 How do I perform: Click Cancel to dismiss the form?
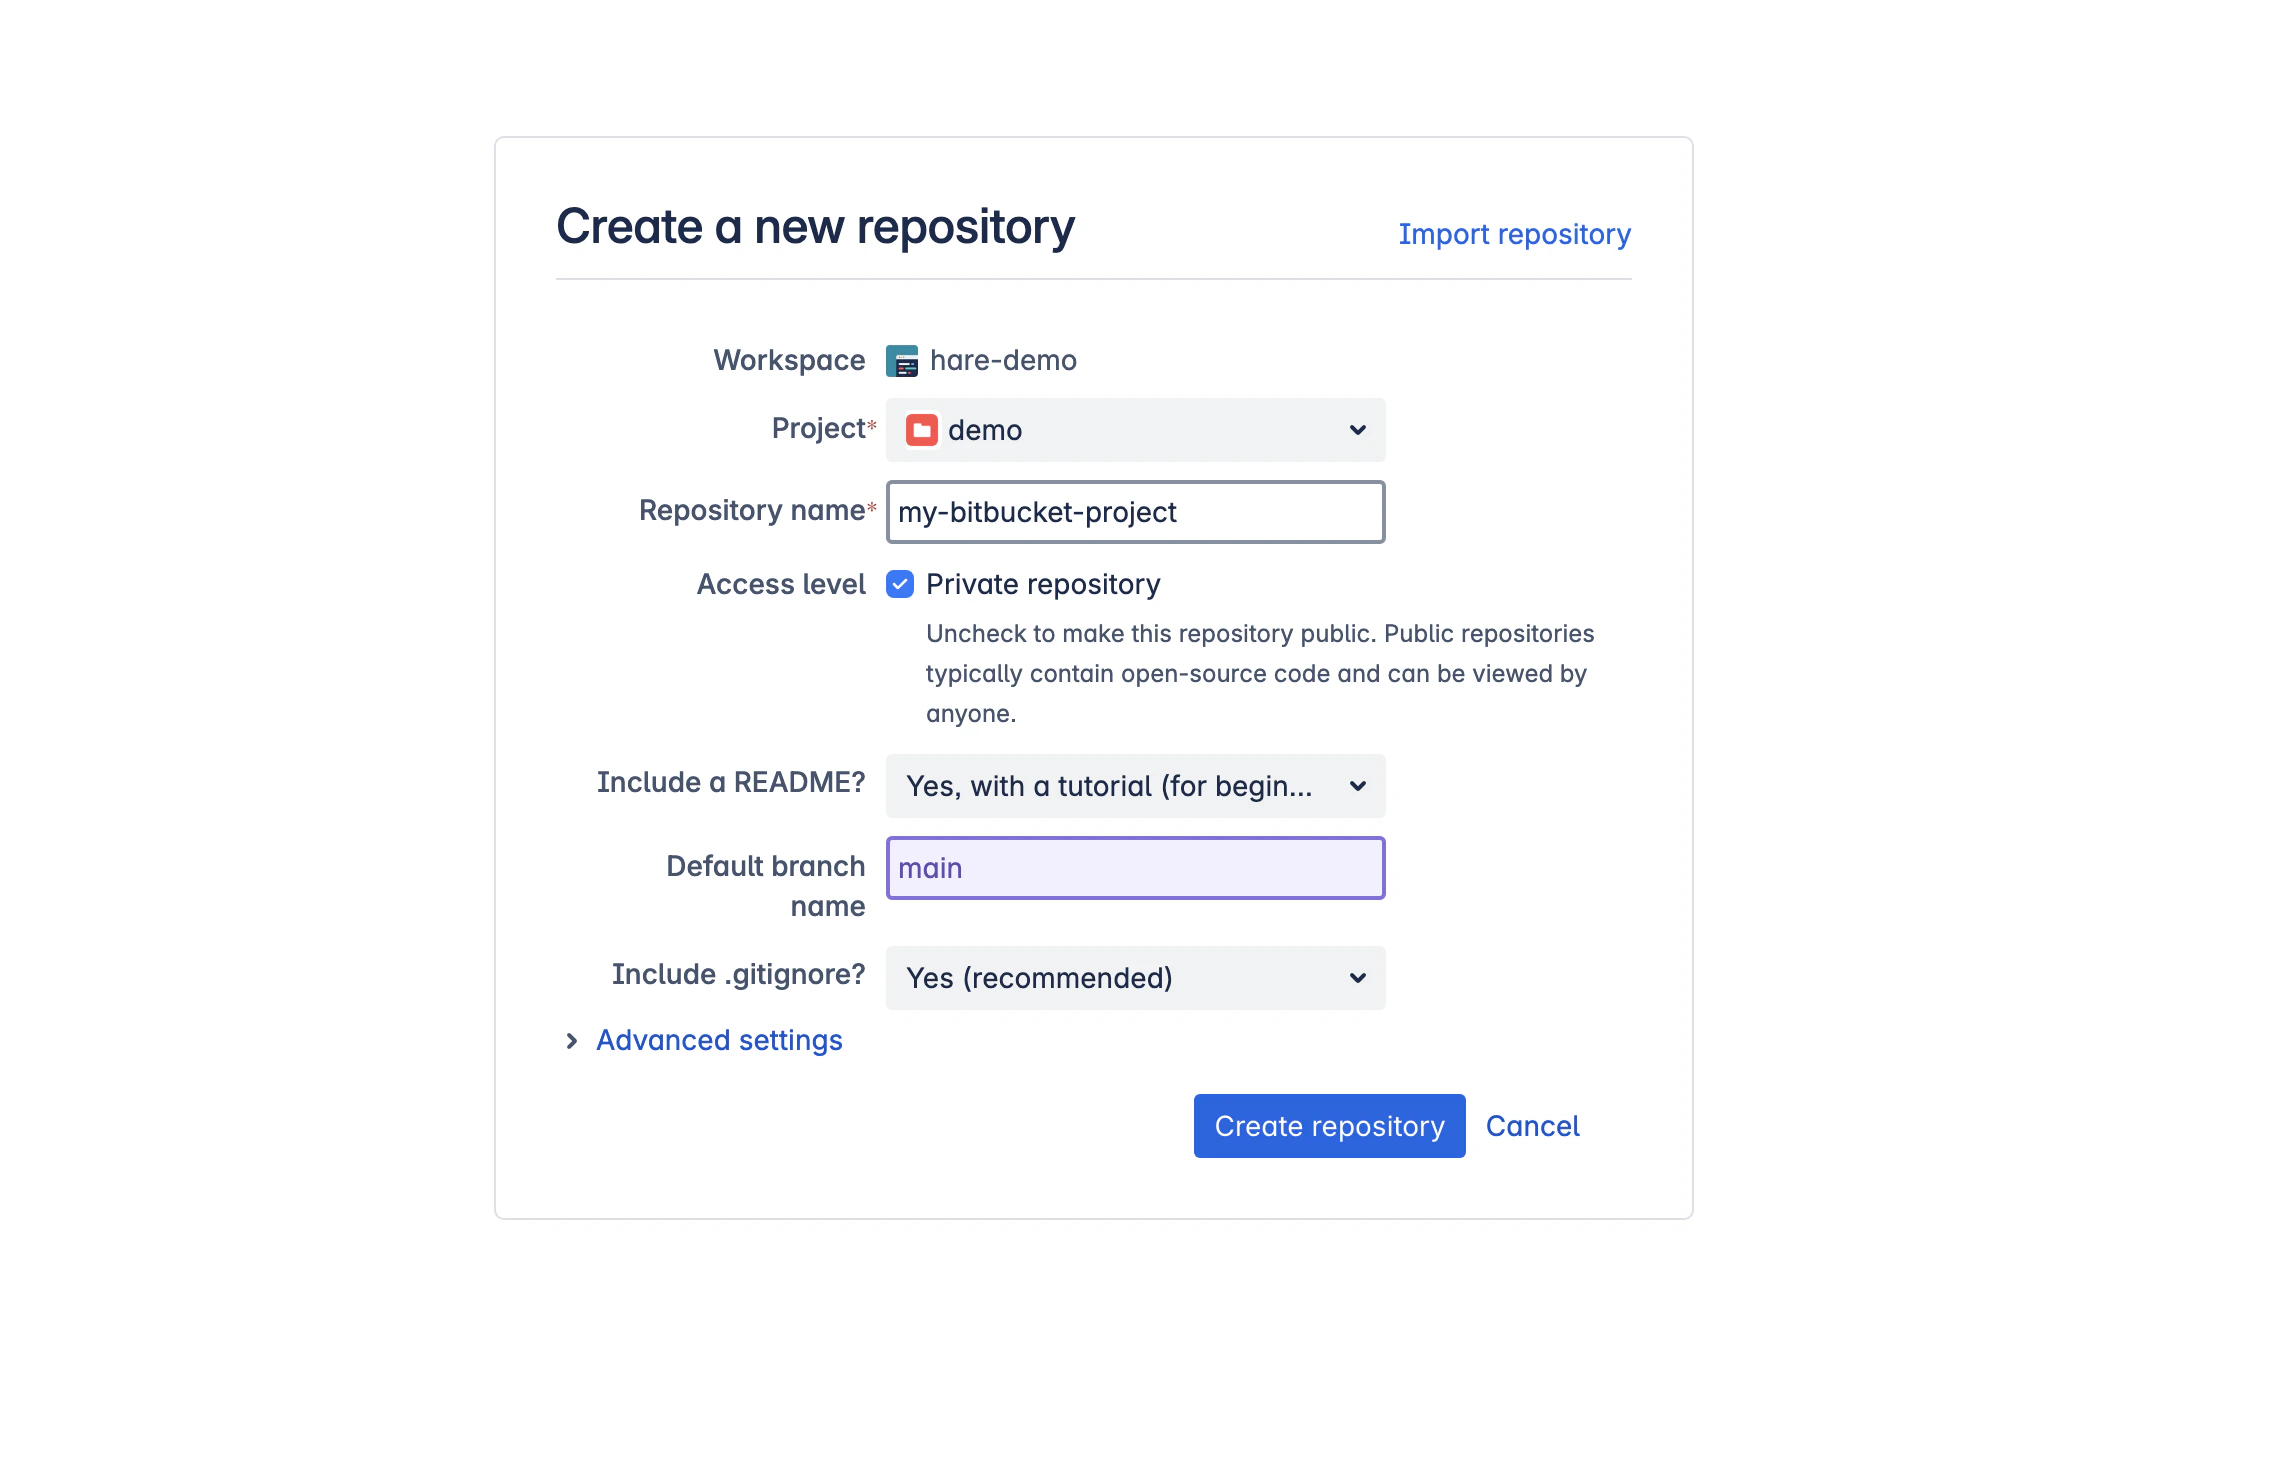tap(1532, 1126)
